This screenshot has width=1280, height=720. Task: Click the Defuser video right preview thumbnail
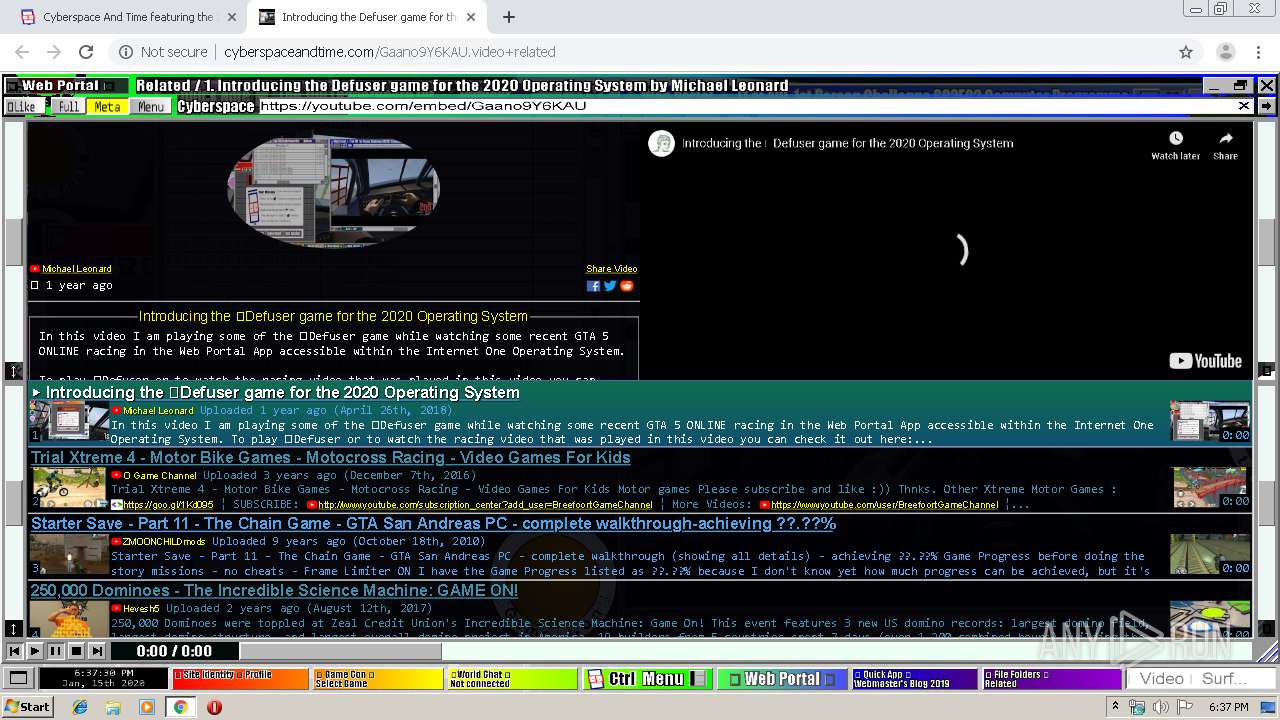pos(1210,421)
